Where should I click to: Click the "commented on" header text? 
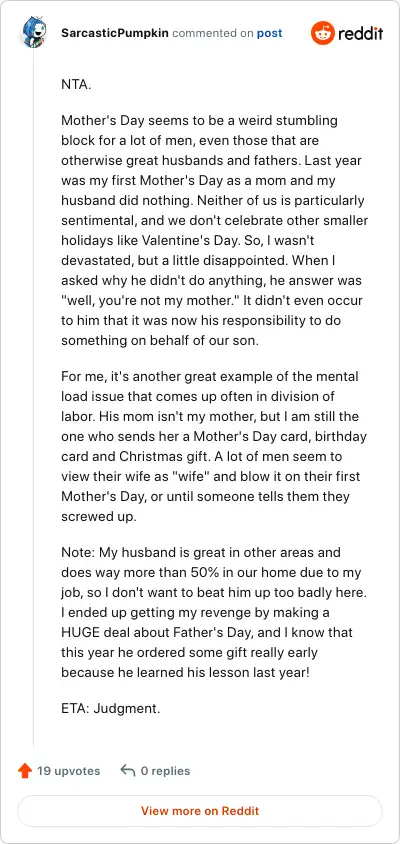[213, 33]
